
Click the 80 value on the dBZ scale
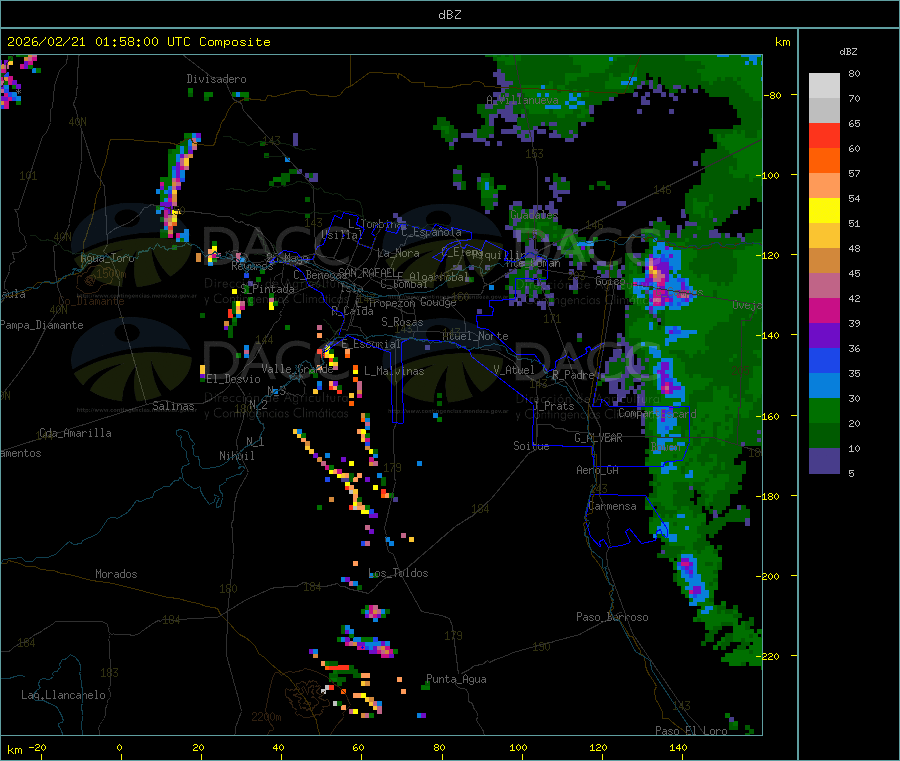pos(854,73)
